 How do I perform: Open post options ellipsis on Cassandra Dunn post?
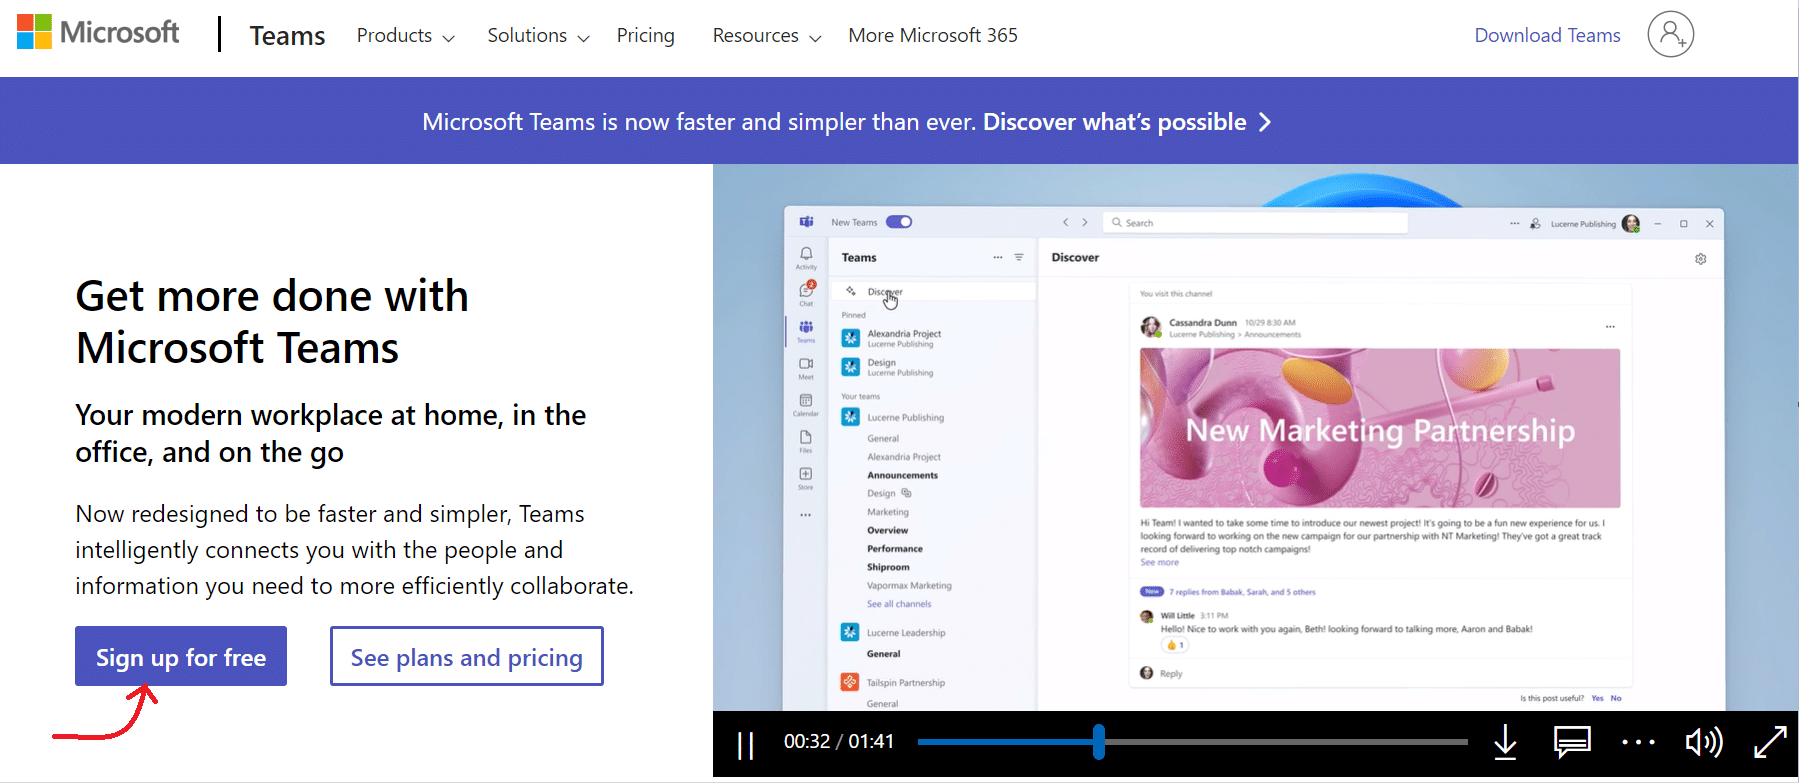pos(1610,326)
